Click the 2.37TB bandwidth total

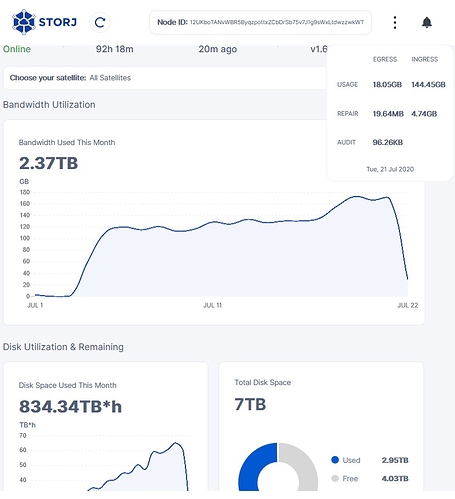48,163
